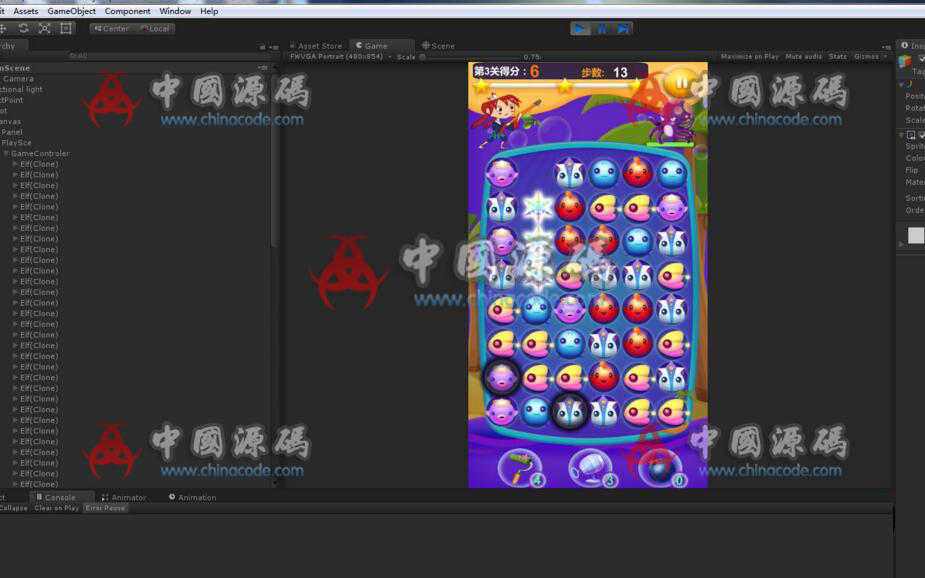Use the paint roller power-up

point(520,467)
